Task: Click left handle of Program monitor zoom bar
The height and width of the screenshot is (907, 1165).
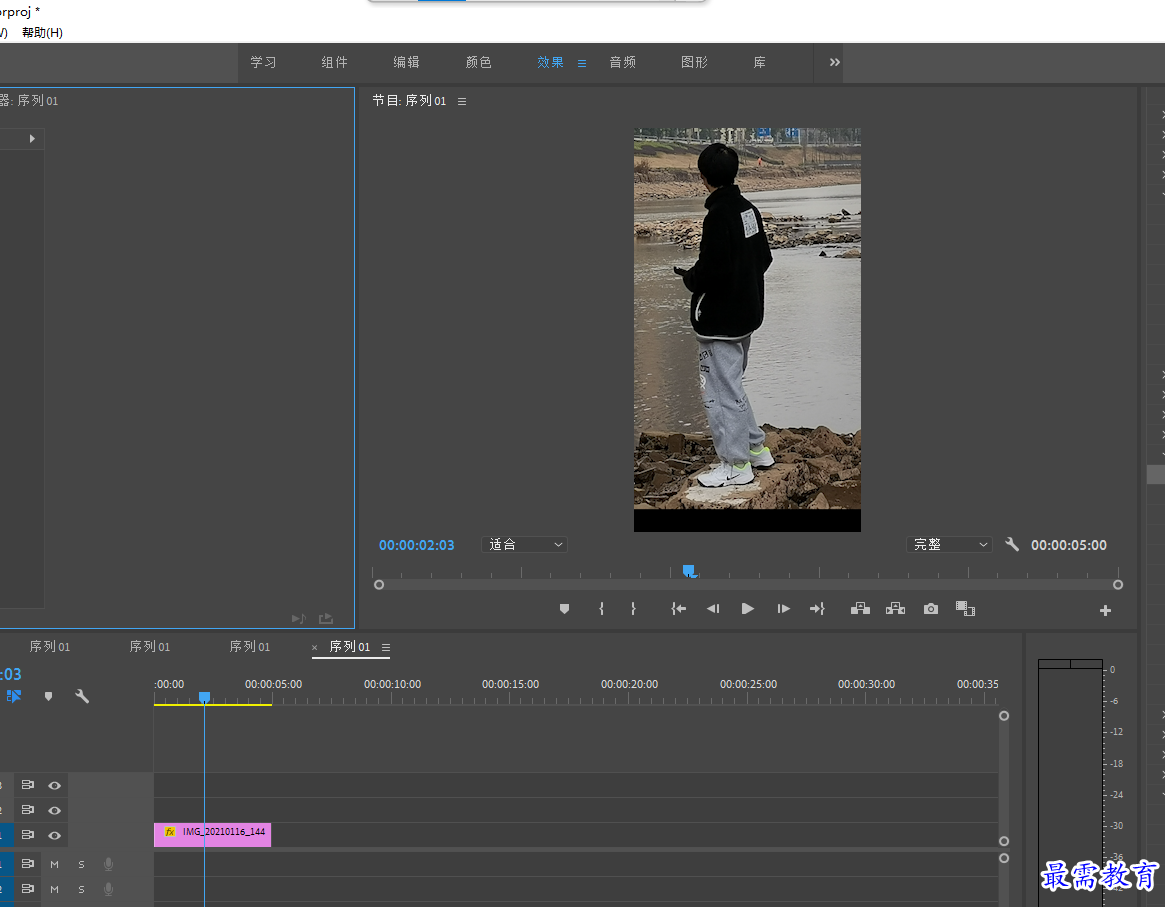Action: [x=379, y=585]
